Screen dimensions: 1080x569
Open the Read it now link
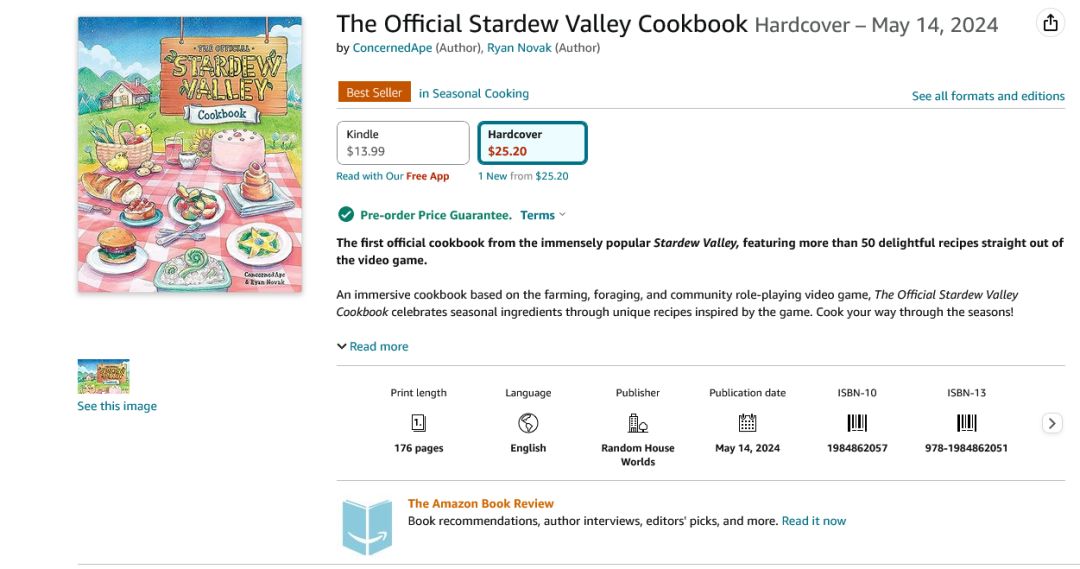[x=813, y=521]
